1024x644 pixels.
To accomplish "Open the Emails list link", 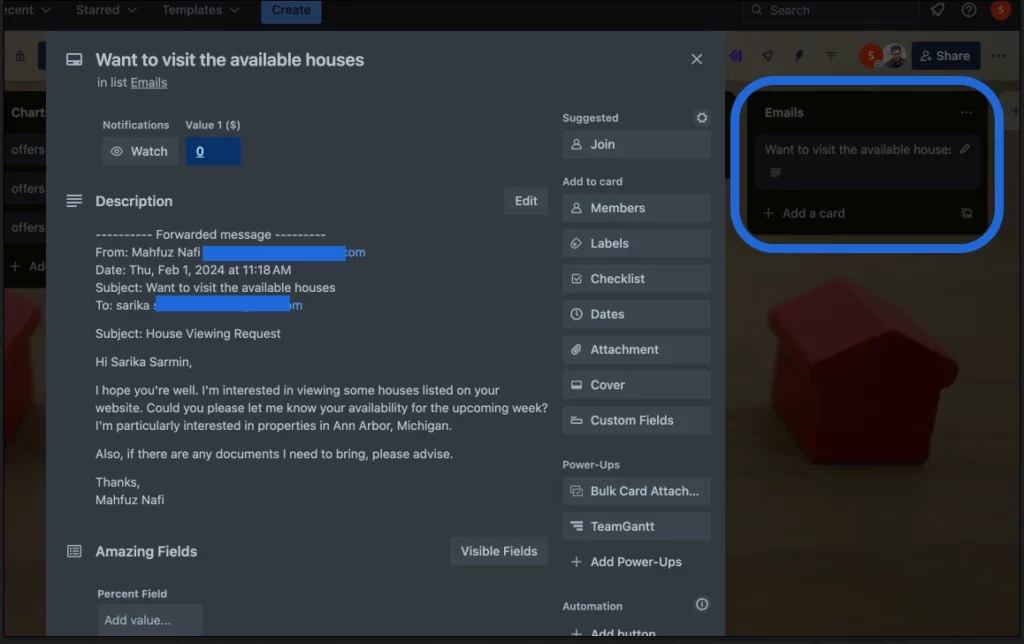I will (148, 83).
